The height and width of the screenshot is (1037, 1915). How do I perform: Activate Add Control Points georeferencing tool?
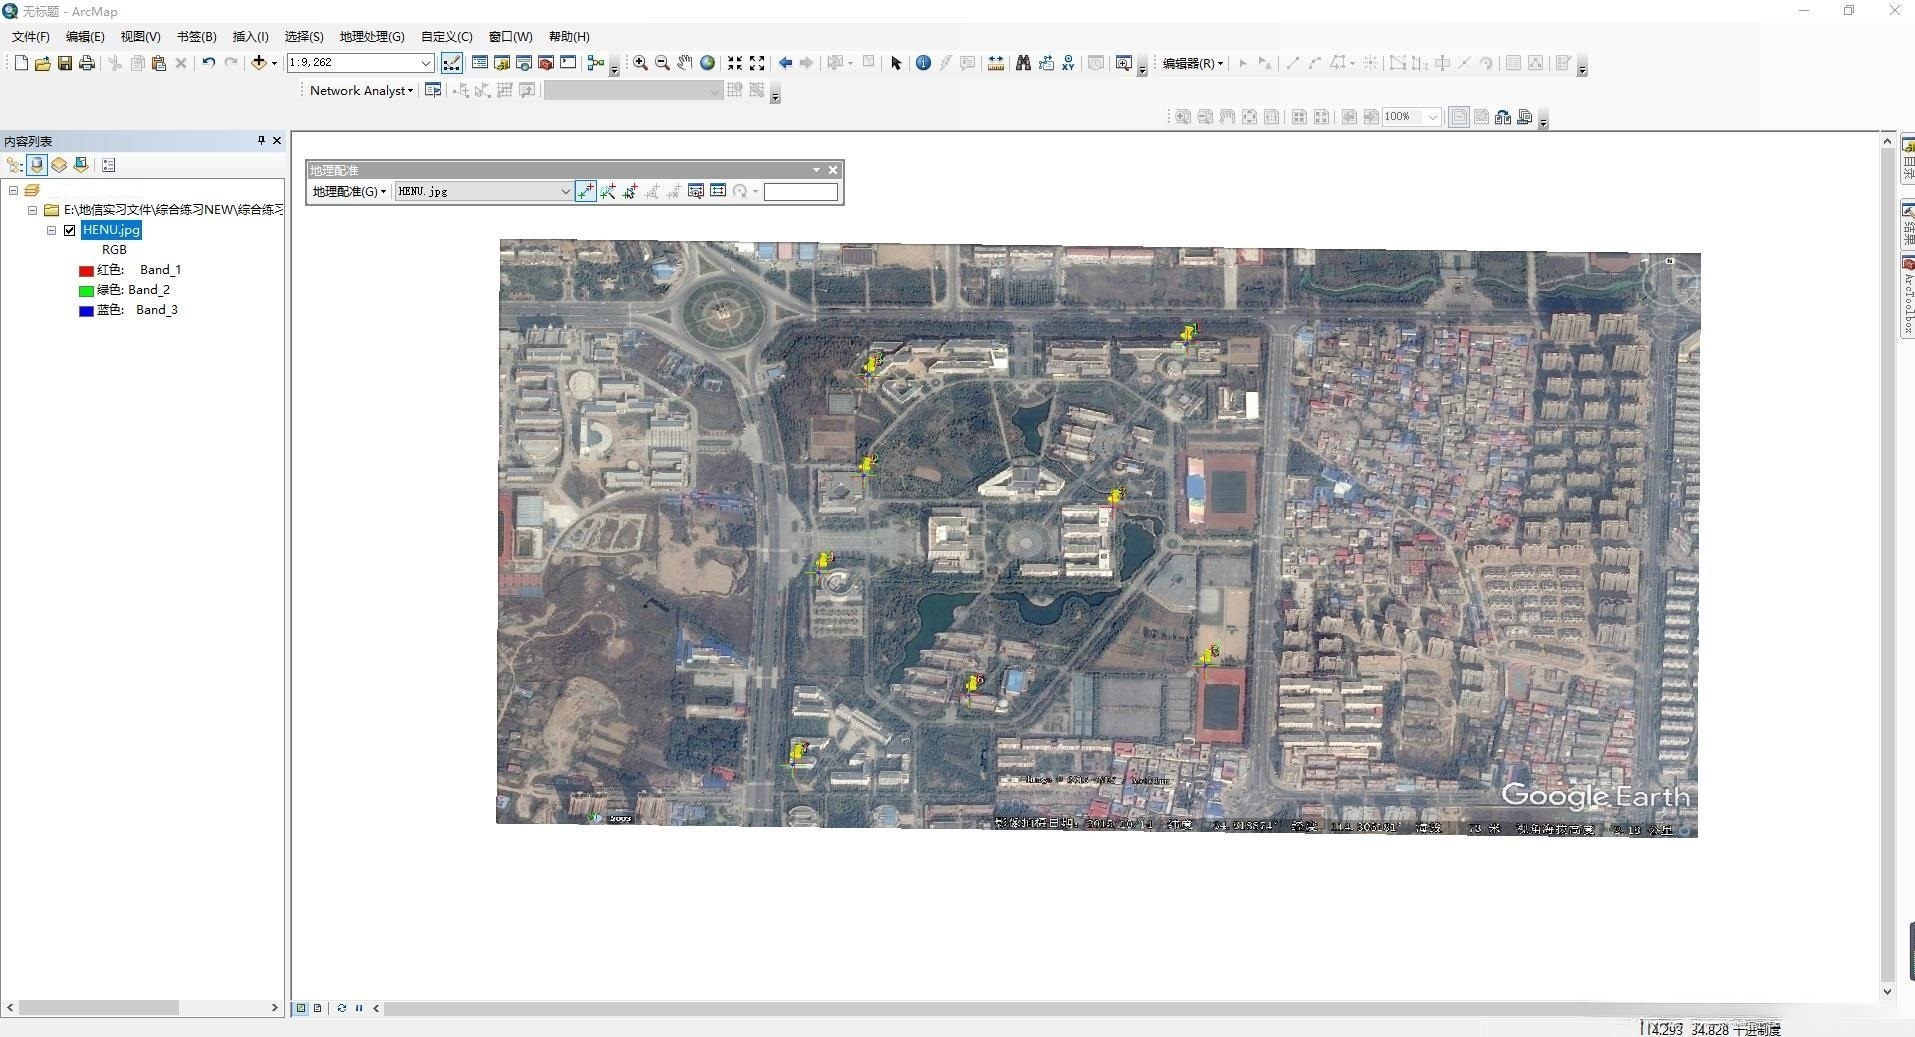(x=586, y=191)
